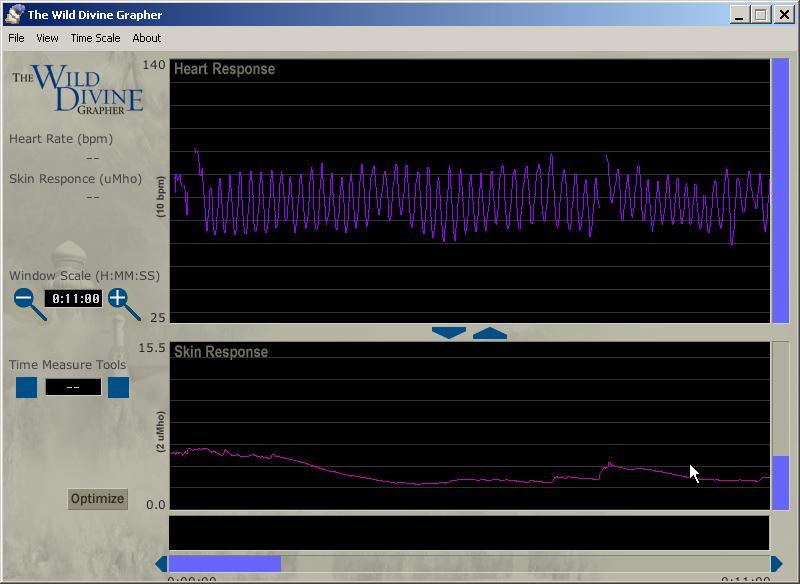Click the Heart Response vertical range slider
Image resolution: width=800 pixels, height=584 pixels.
pos(780,190)
